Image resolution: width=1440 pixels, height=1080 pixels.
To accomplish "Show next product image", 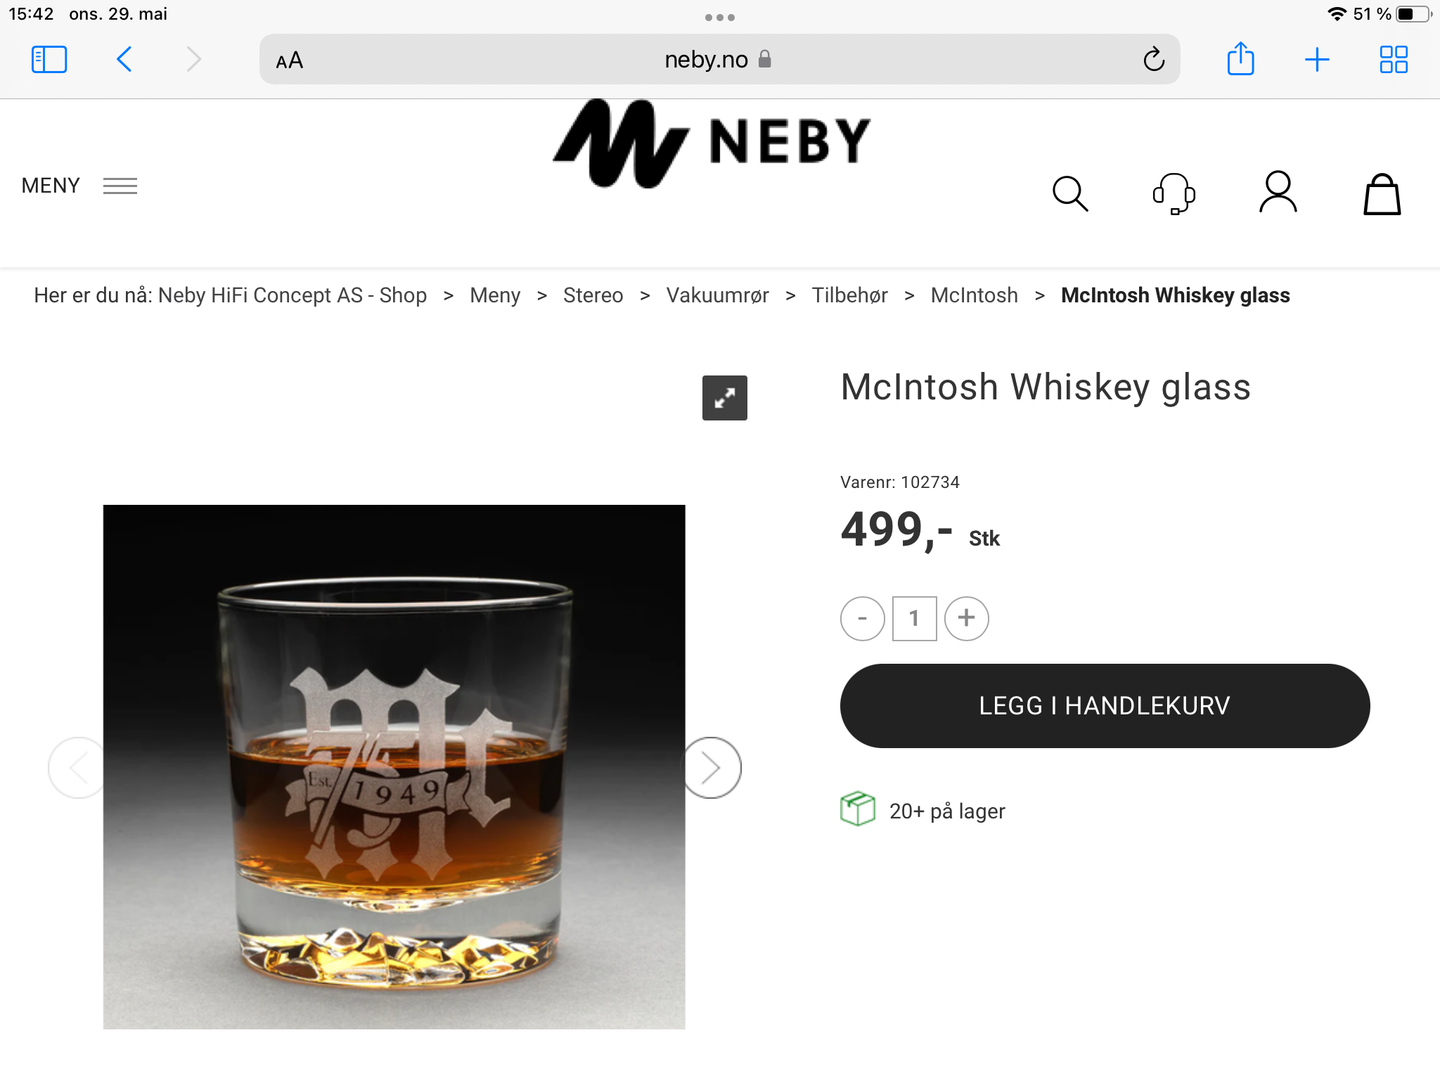I will [x=711, y=768].
